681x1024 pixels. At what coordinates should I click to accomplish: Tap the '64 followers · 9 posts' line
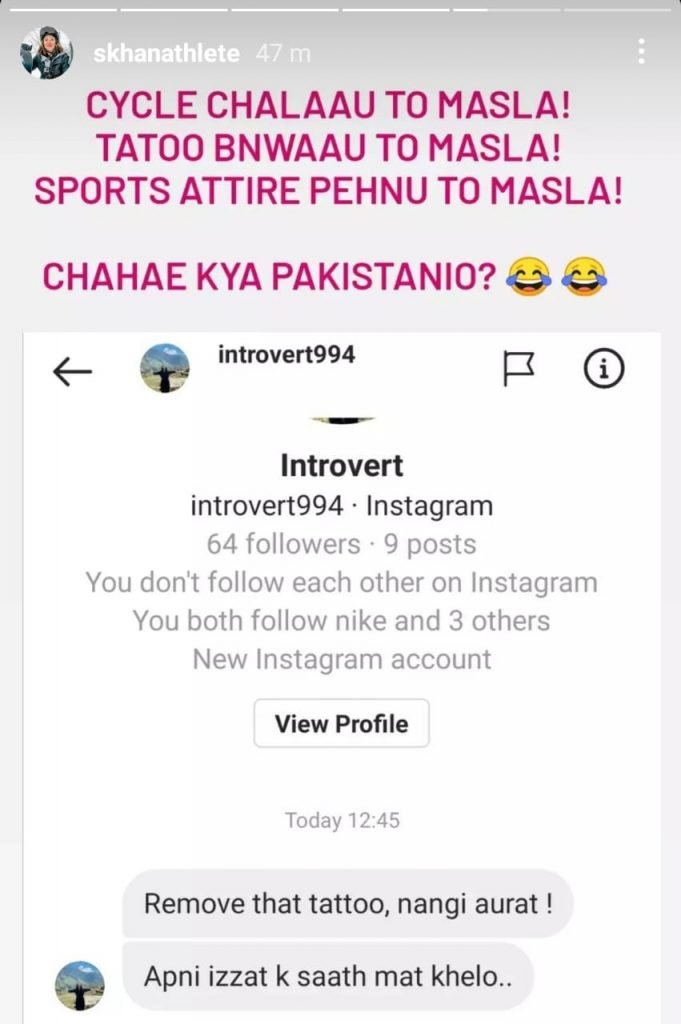pos(341,544)
